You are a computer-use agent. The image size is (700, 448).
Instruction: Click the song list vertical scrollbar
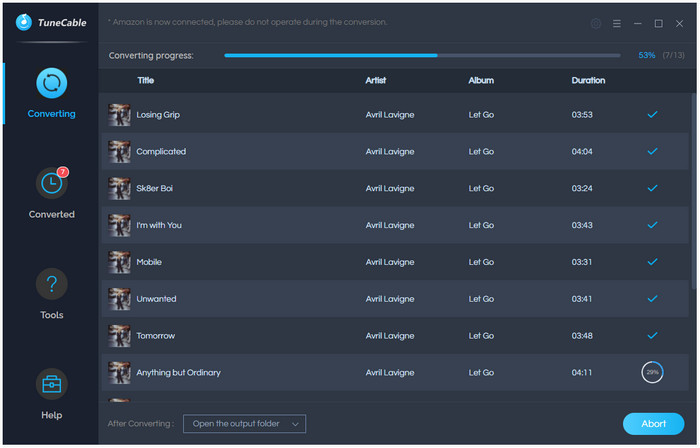[693, 191]
